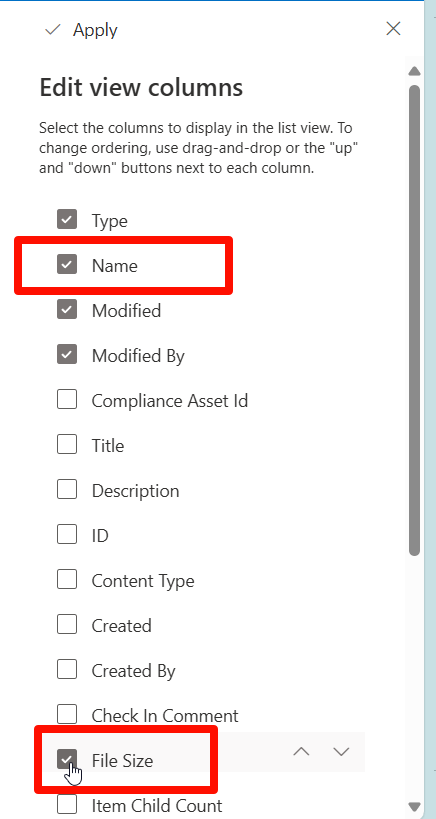Viewport: 436px width, 819px height.
Task: Click the Apply button
Action: click(x=81, y=30)
